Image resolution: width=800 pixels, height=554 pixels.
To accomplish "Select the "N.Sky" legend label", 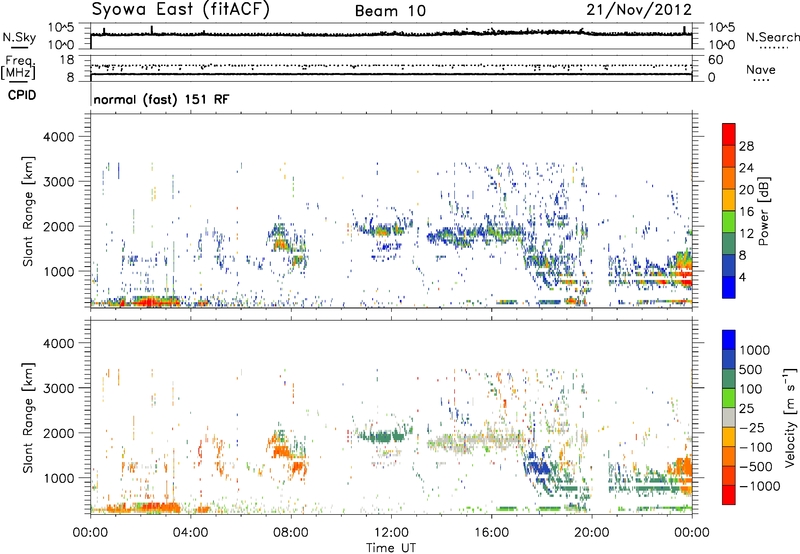I will point(19,38).
